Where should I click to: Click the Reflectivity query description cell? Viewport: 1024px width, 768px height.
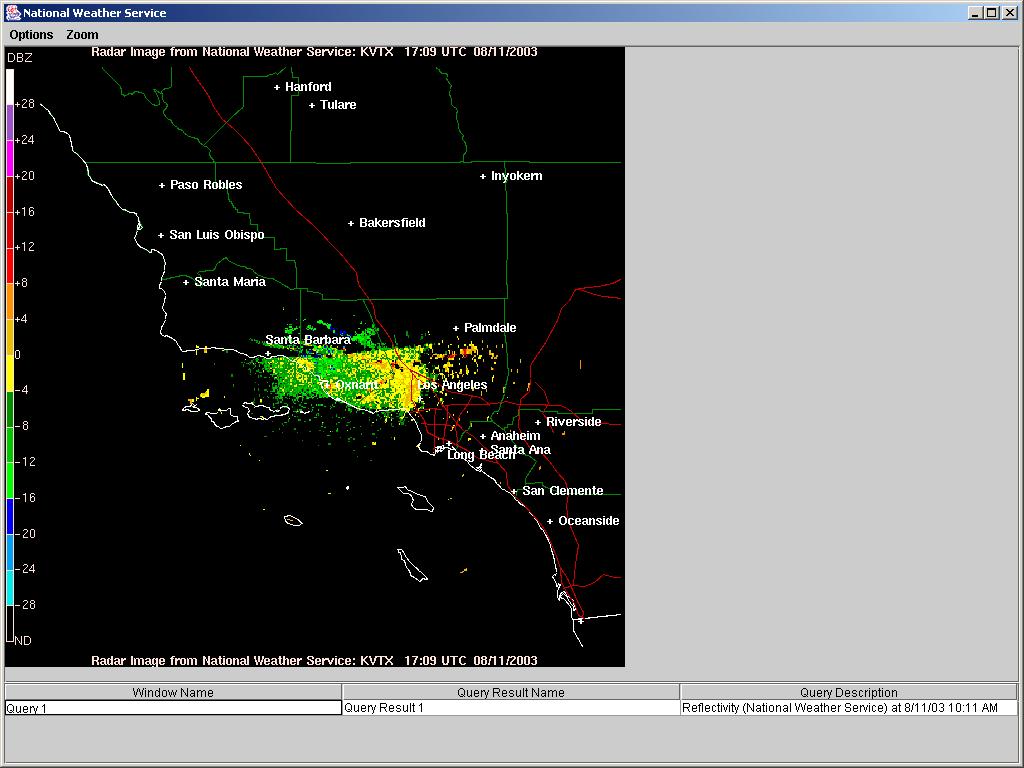848,708
